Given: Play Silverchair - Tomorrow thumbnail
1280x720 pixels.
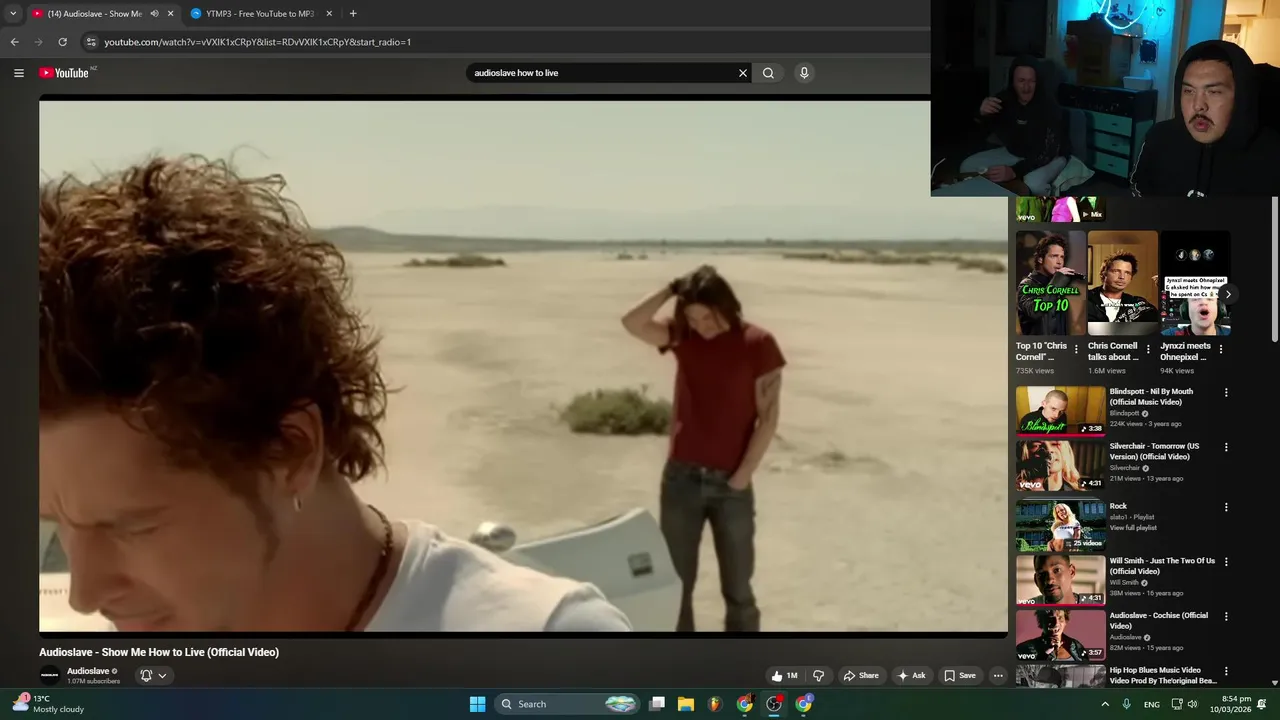Looking at the screenshot, I should 1061,466.
